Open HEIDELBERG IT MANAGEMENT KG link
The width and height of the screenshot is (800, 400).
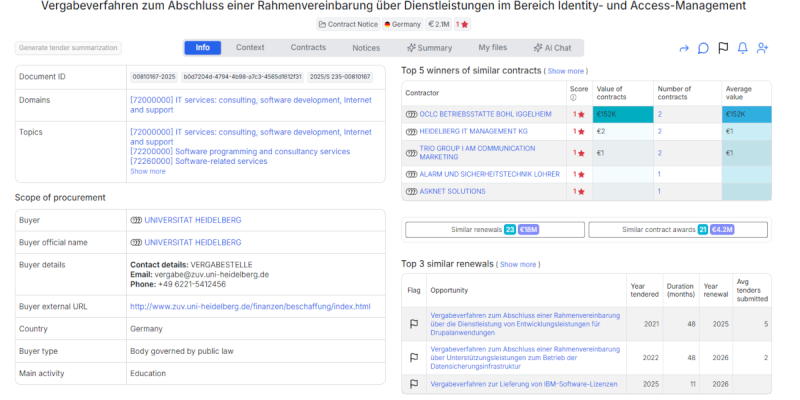click(x=473, y=132)
